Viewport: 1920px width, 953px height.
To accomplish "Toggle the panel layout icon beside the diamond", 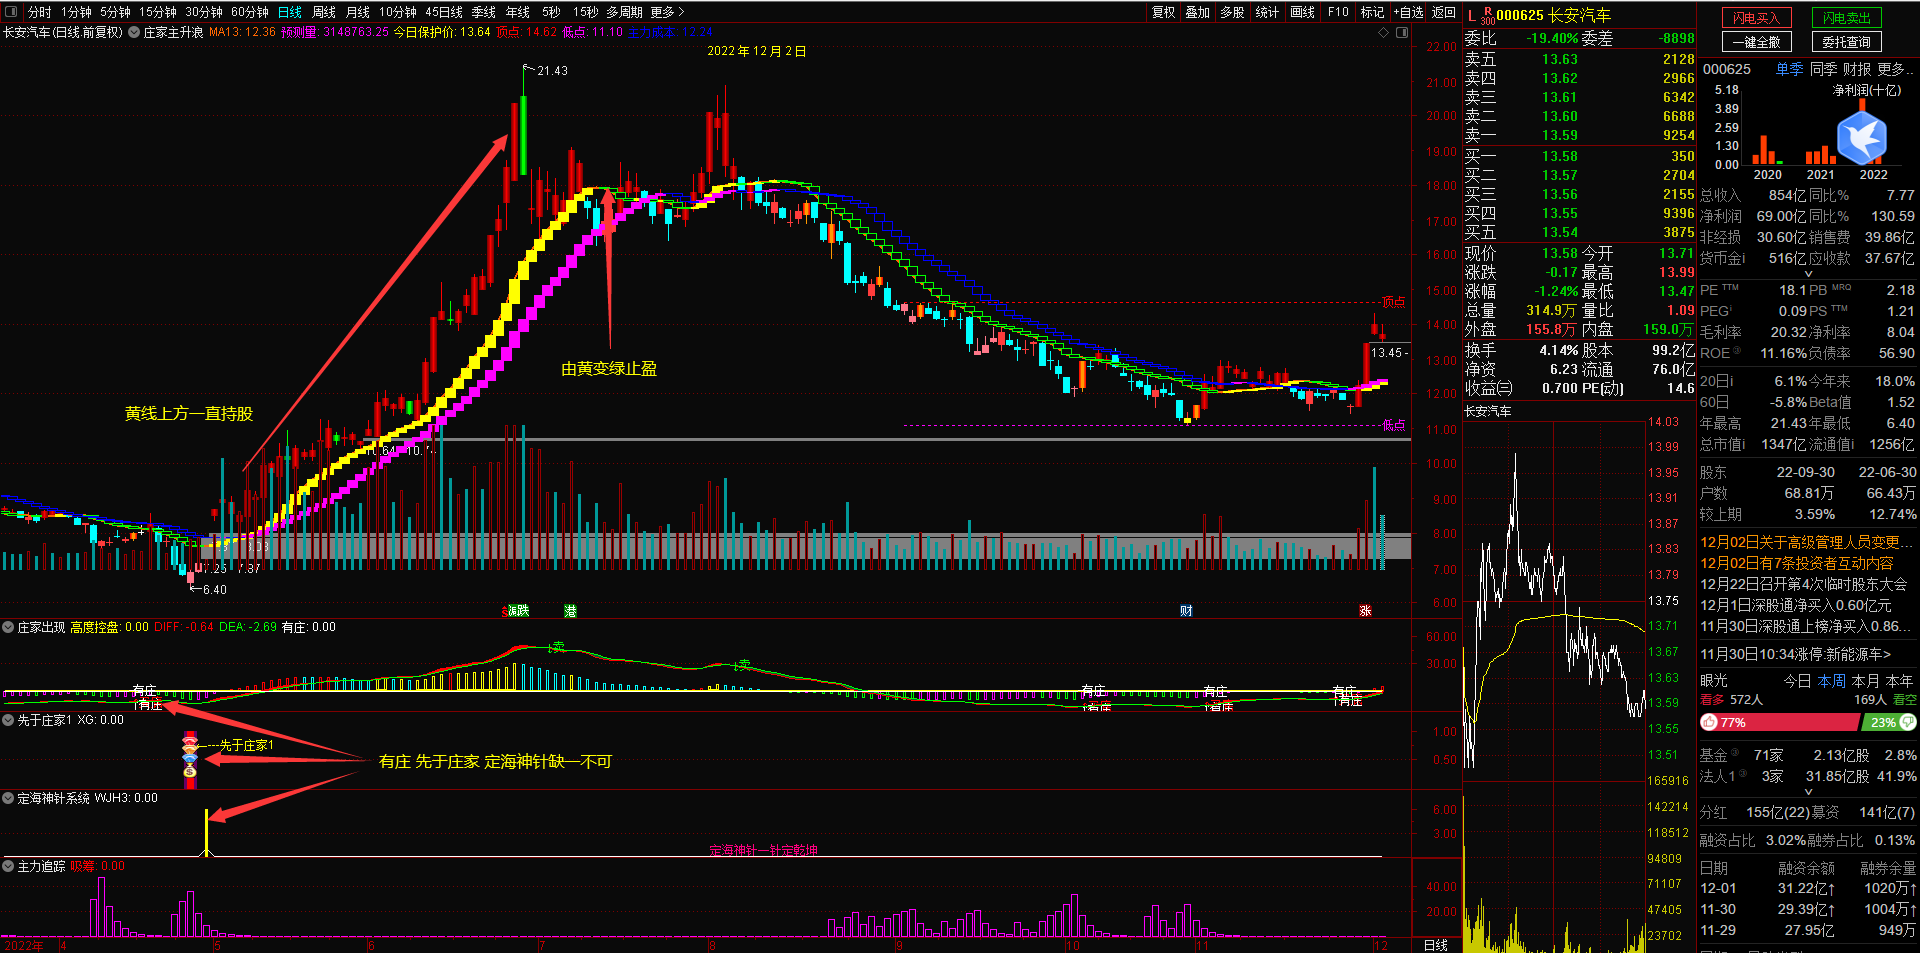I will click(x=1402, y=32).
